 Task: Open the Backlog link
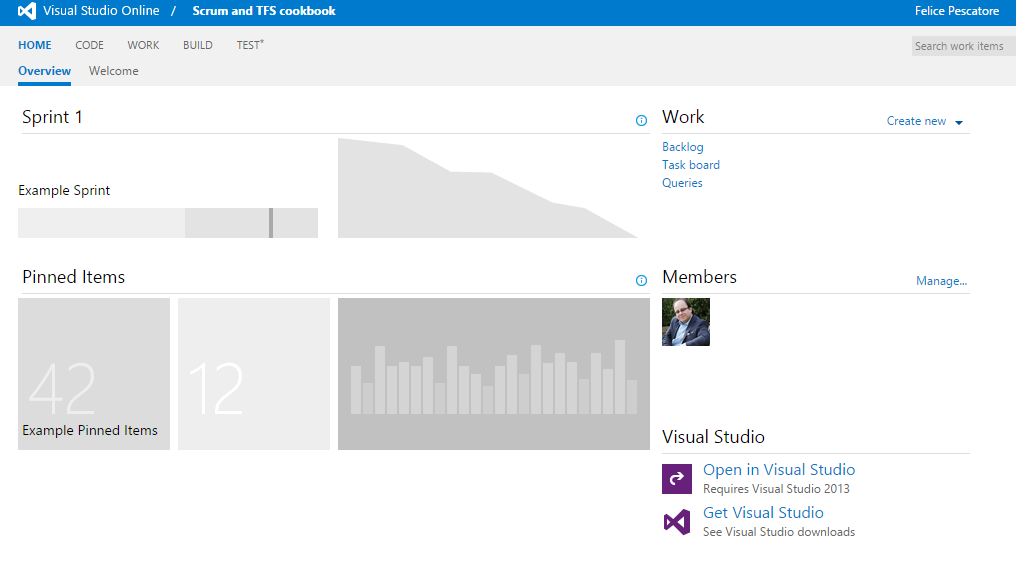[682, 147]
